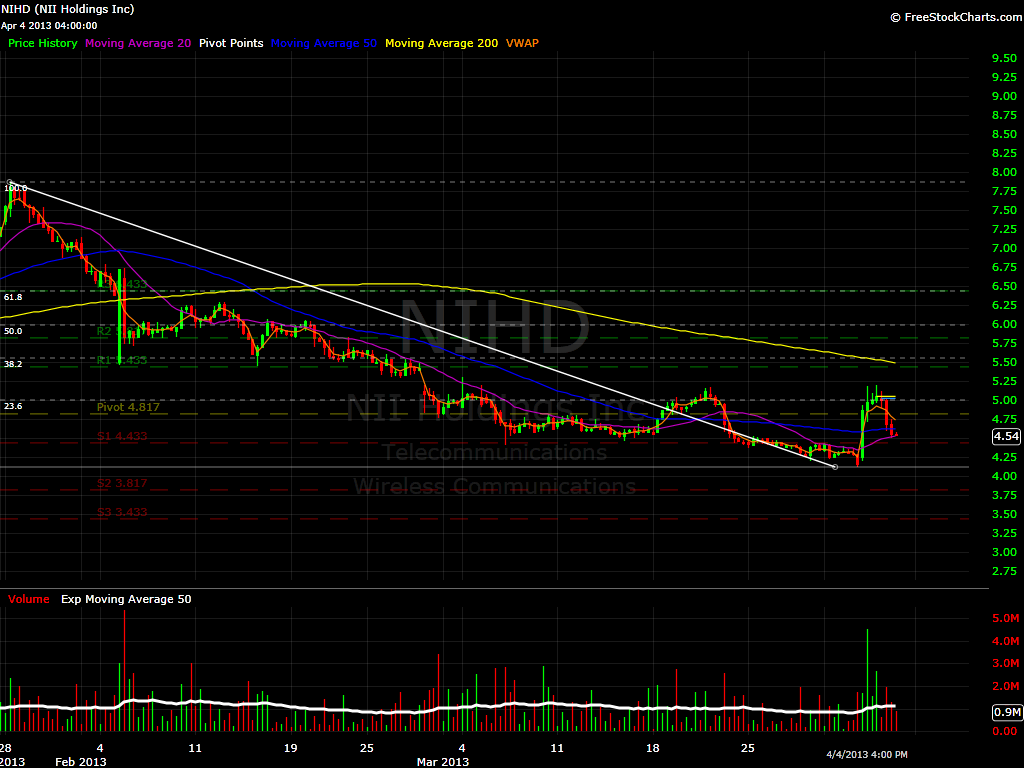Click the FreeStockCharts.com copyright text
Viewport: 1024px width, 768px height.
click(957, 17)
